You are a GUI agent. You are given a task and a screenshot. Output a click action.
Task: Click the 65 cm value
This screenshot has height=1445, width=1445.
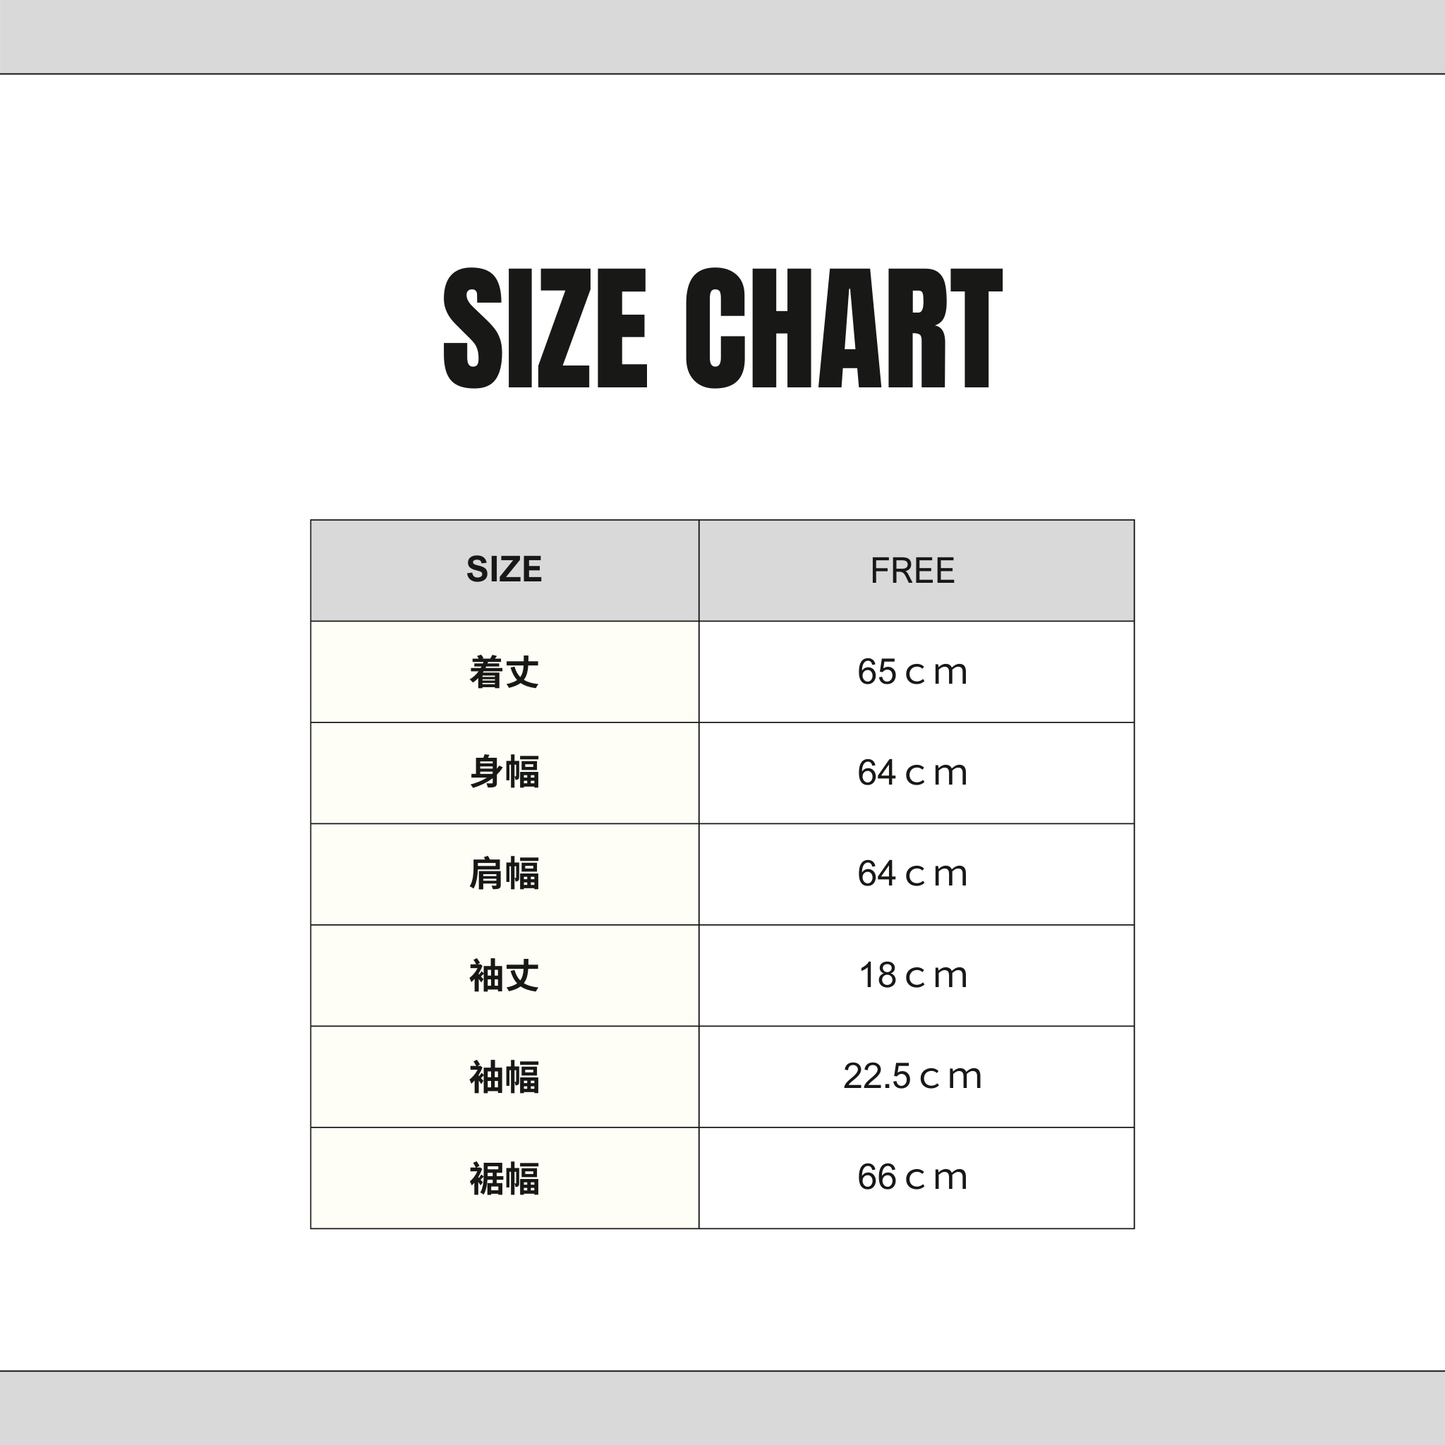(x=912, y=672)
